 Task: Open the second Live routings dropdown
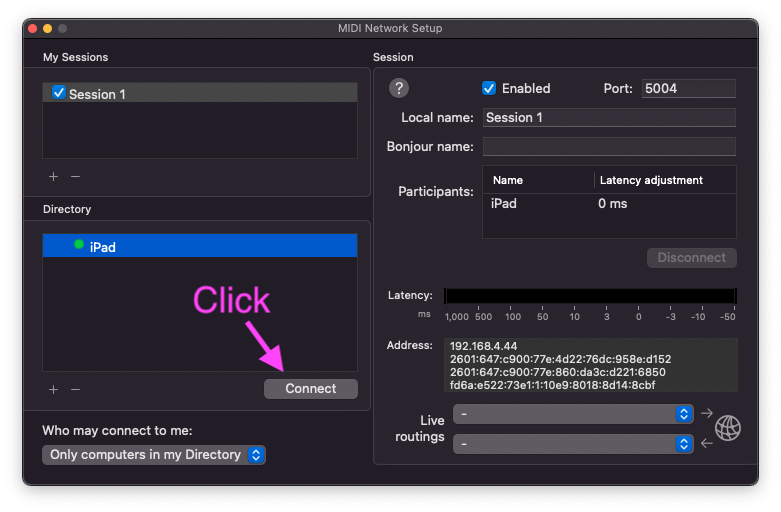[573, 443]
